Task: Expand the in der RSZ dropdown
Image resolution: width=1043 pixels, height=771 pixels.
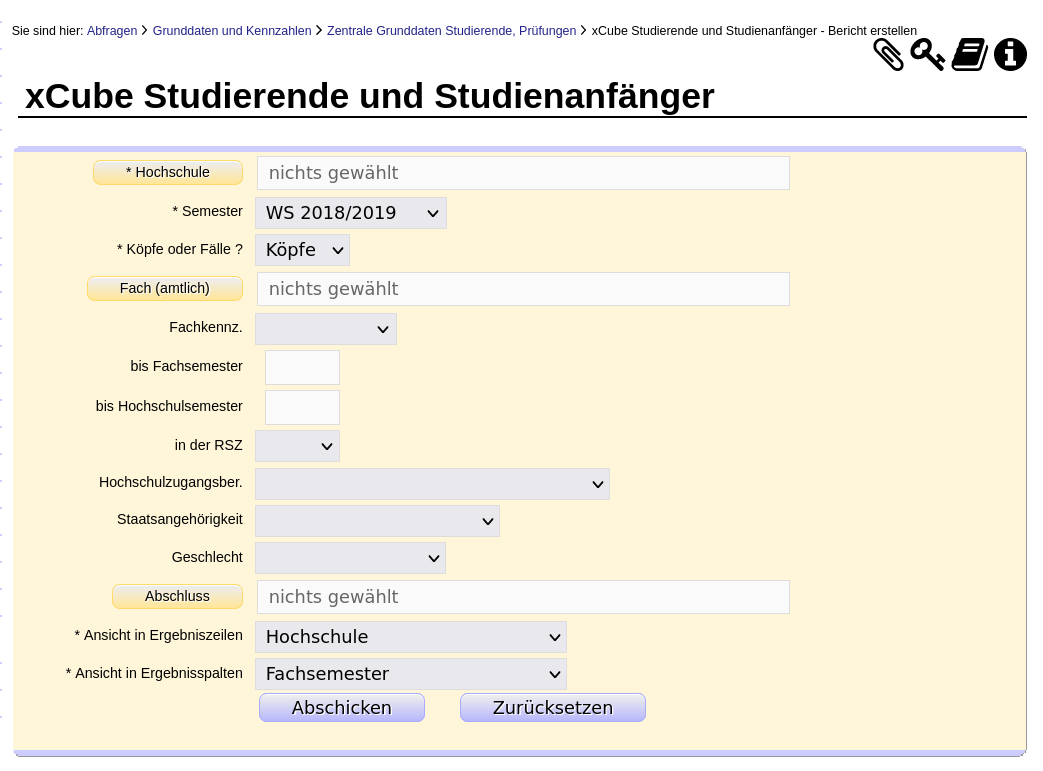Action: pos(297,446)
